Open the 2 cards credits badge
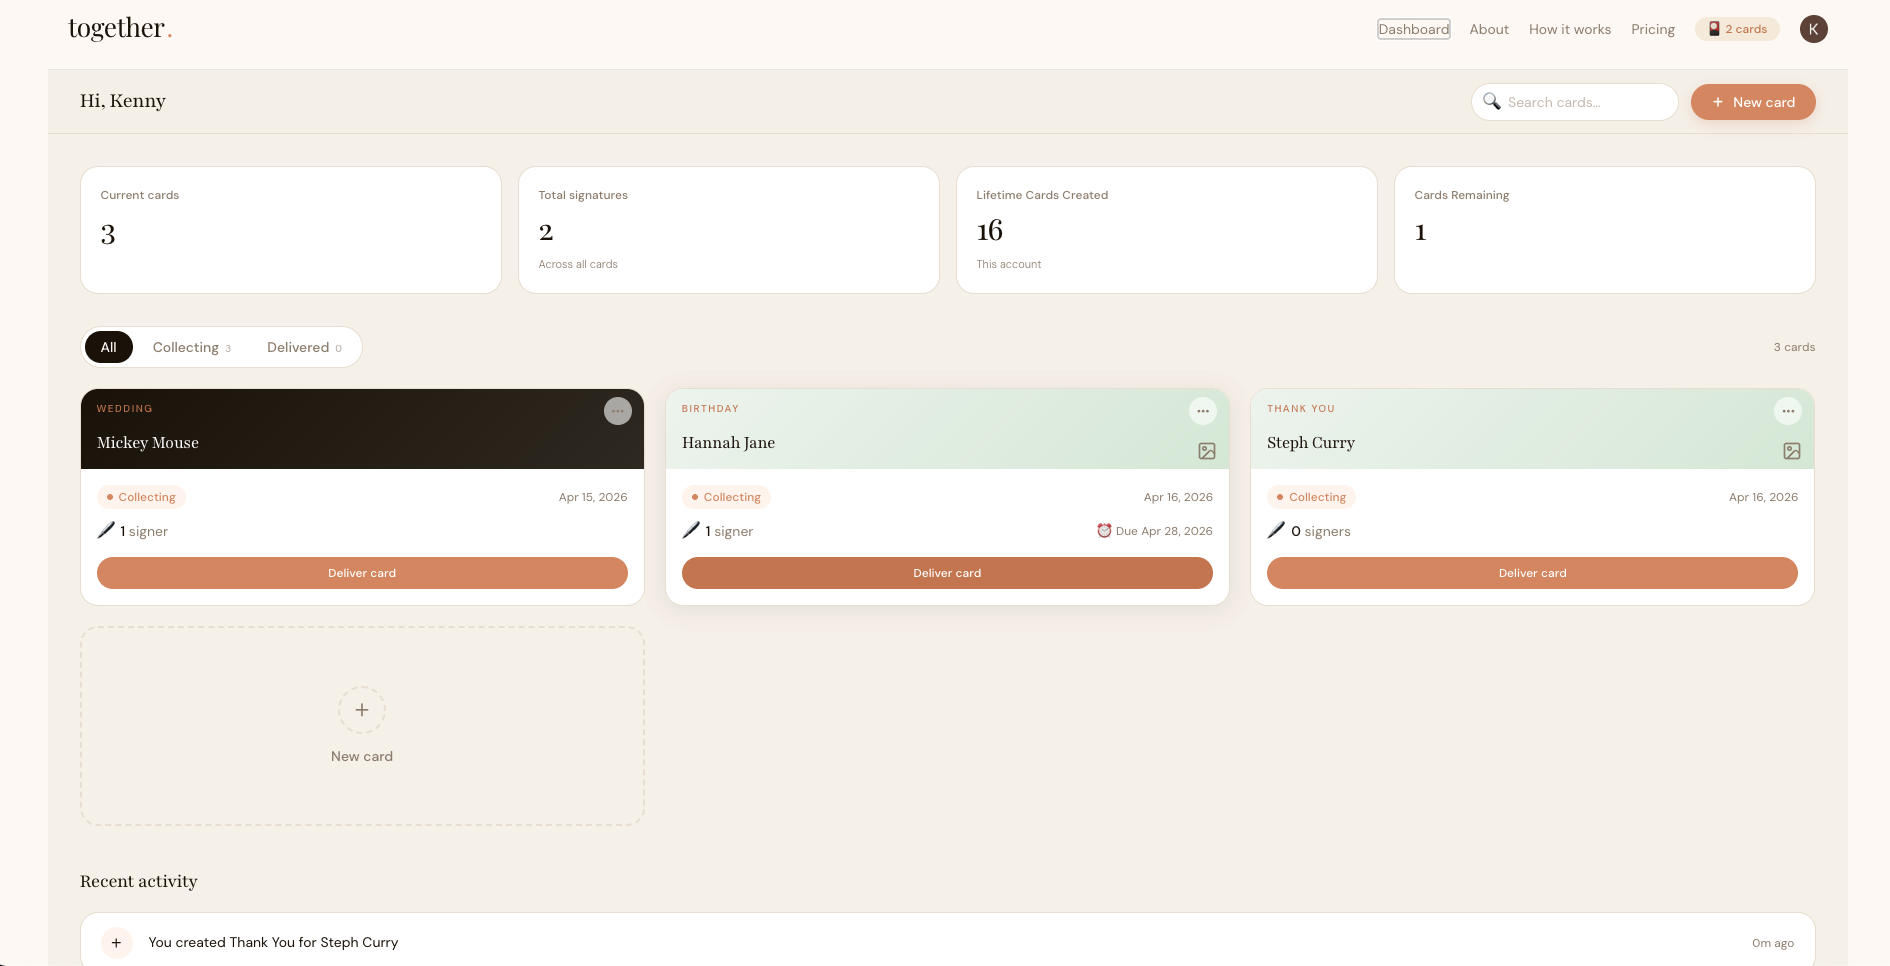This screenshot has height=966, width=1890. [x=1738, y=29]
